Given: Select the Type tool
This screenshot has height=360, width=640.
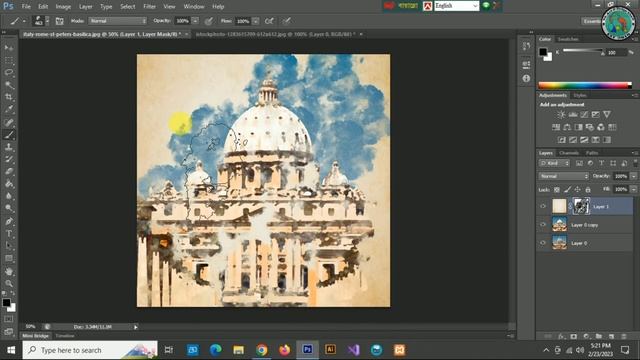Looking at the screenshot, I should (x=9, y=234).
